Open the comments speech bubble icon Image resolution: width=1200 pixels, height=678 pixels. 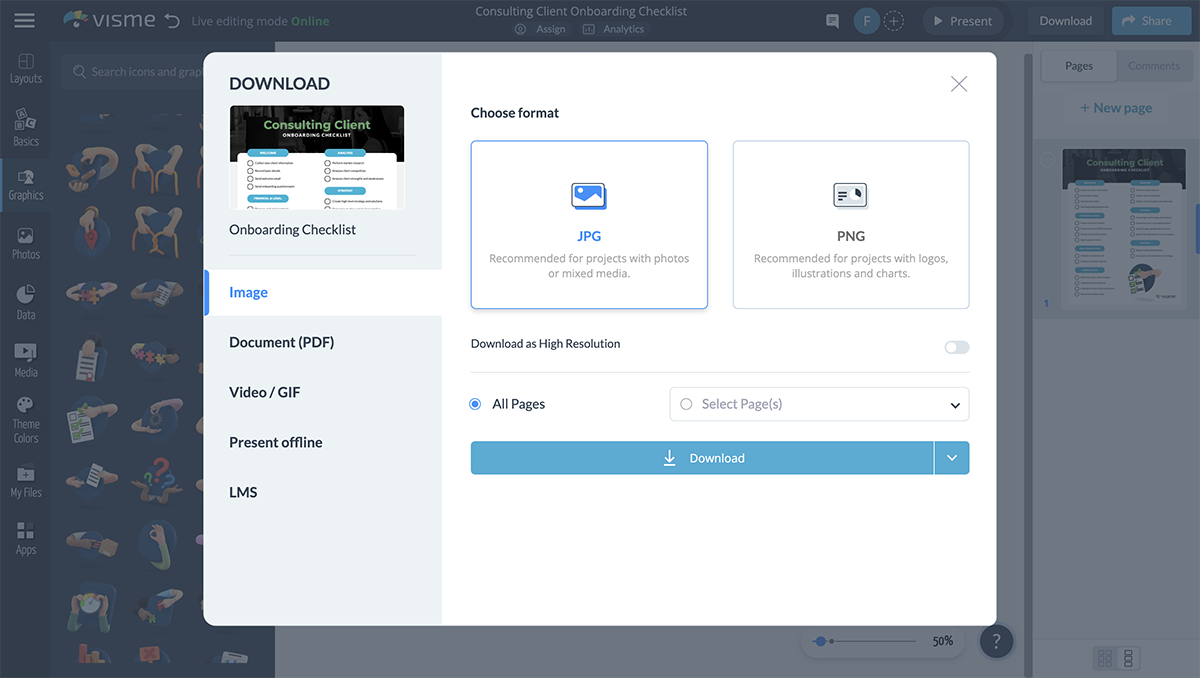click(x=832, y=21)
